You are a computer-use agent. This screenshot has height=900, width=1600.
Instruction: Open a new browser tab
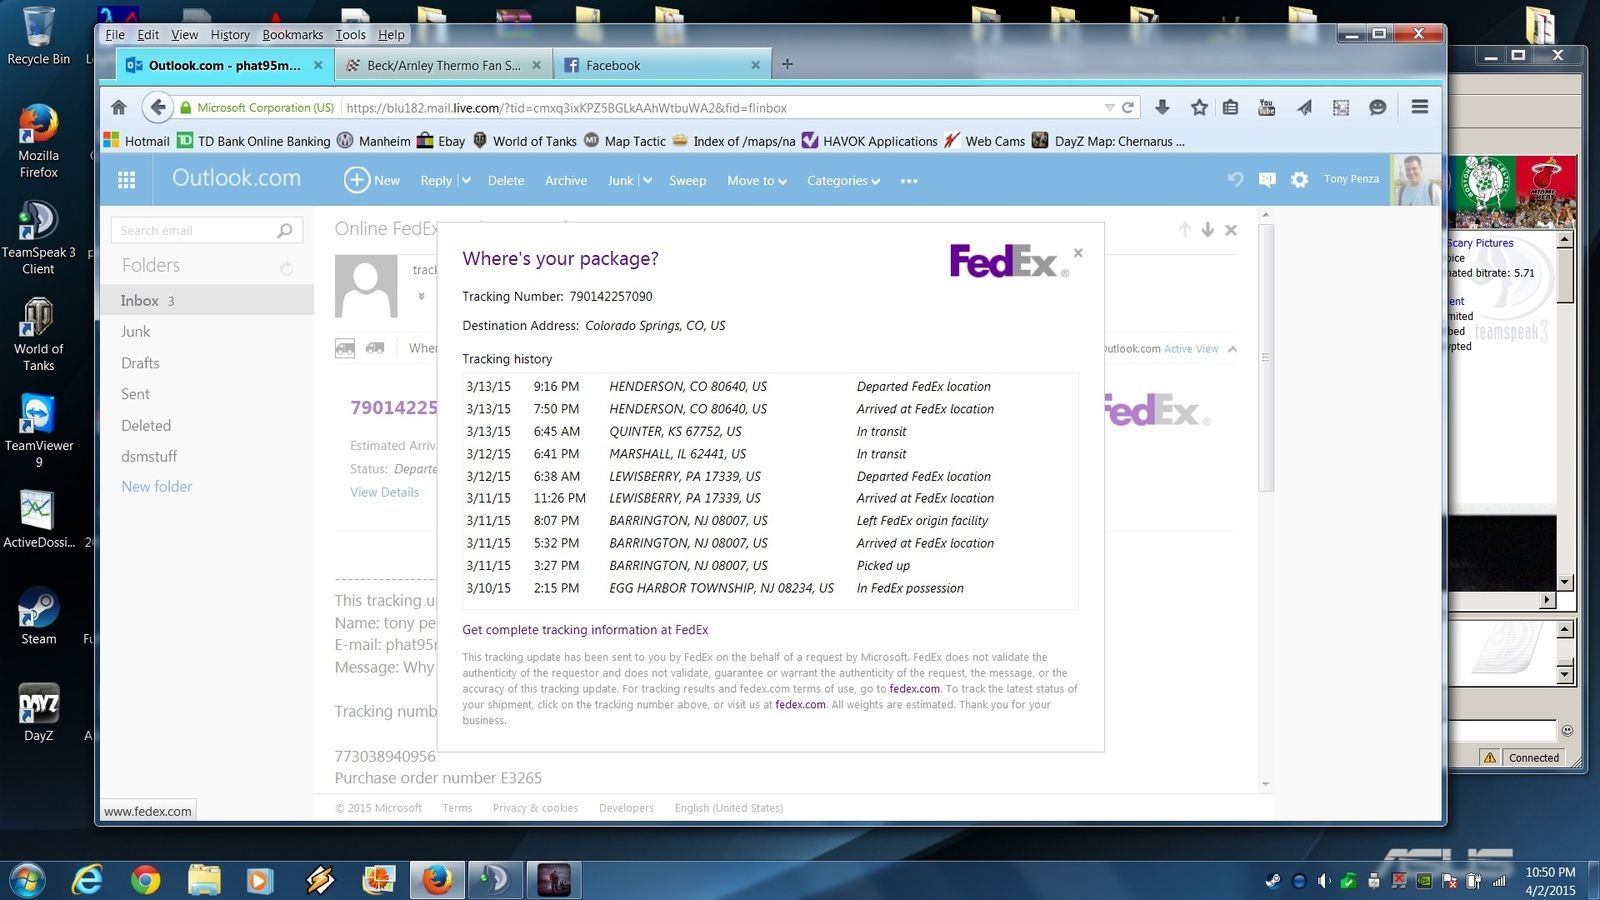pyautogui.click(x=788, y=64)
